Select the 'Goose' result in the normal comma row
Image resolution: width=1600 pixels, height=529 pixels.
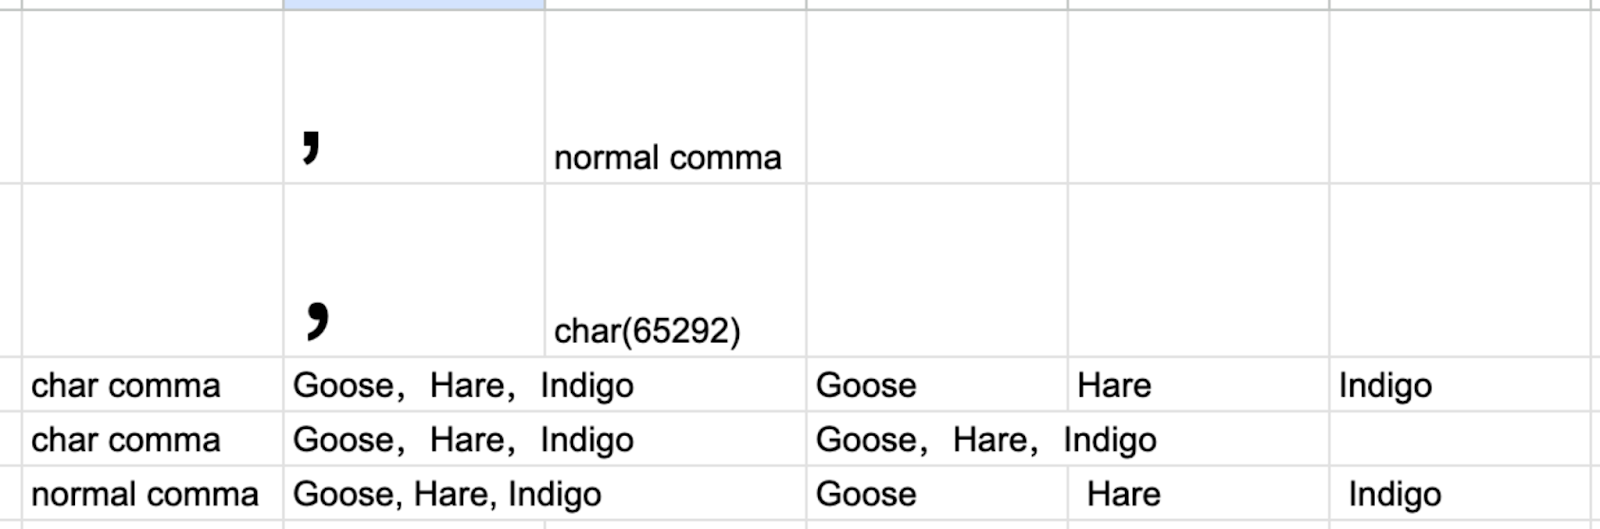(866, 494)
